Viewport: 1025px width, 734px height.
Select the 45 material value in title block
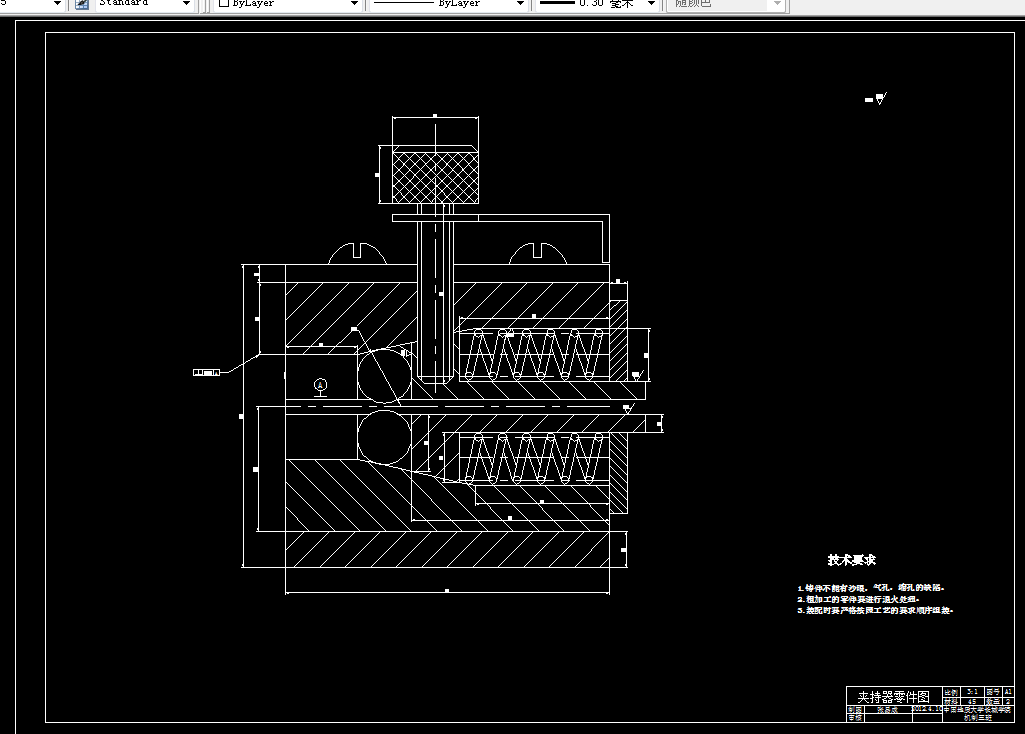click(972, 701)
